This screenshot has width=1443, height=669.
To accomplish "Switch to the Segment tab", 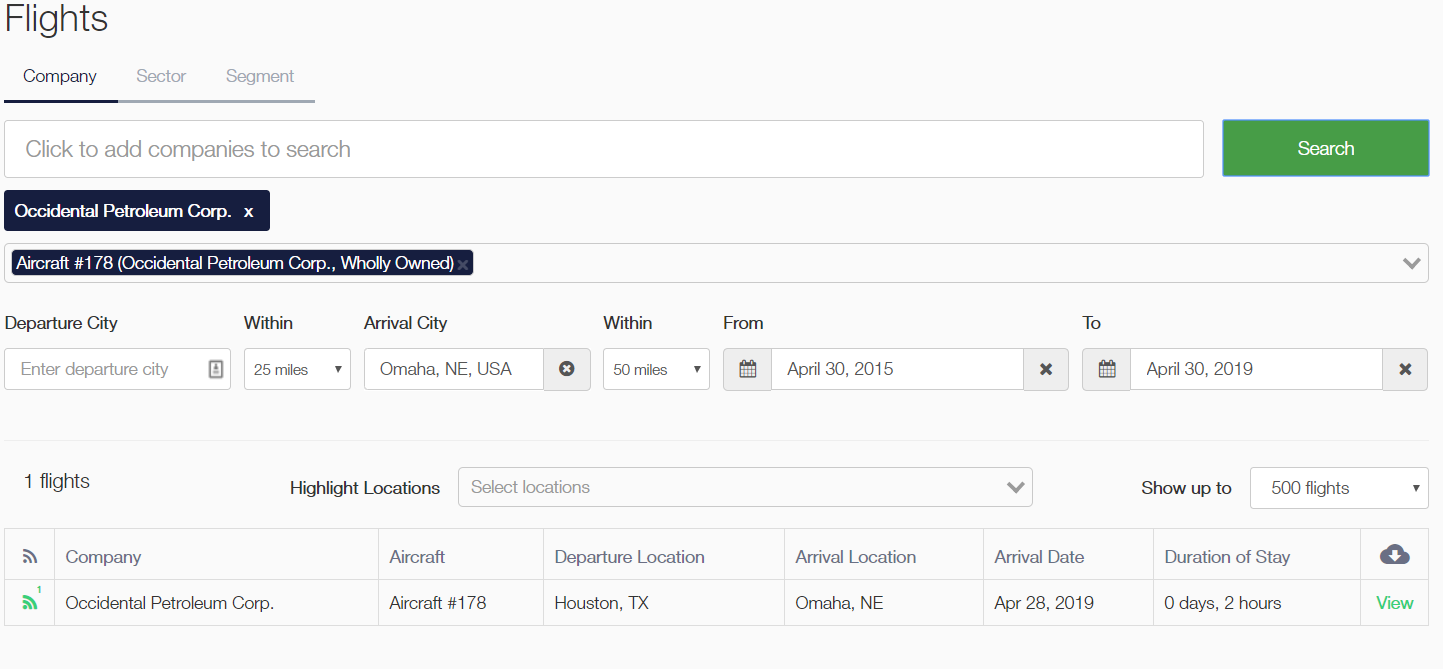I will [x=260, y=76].
